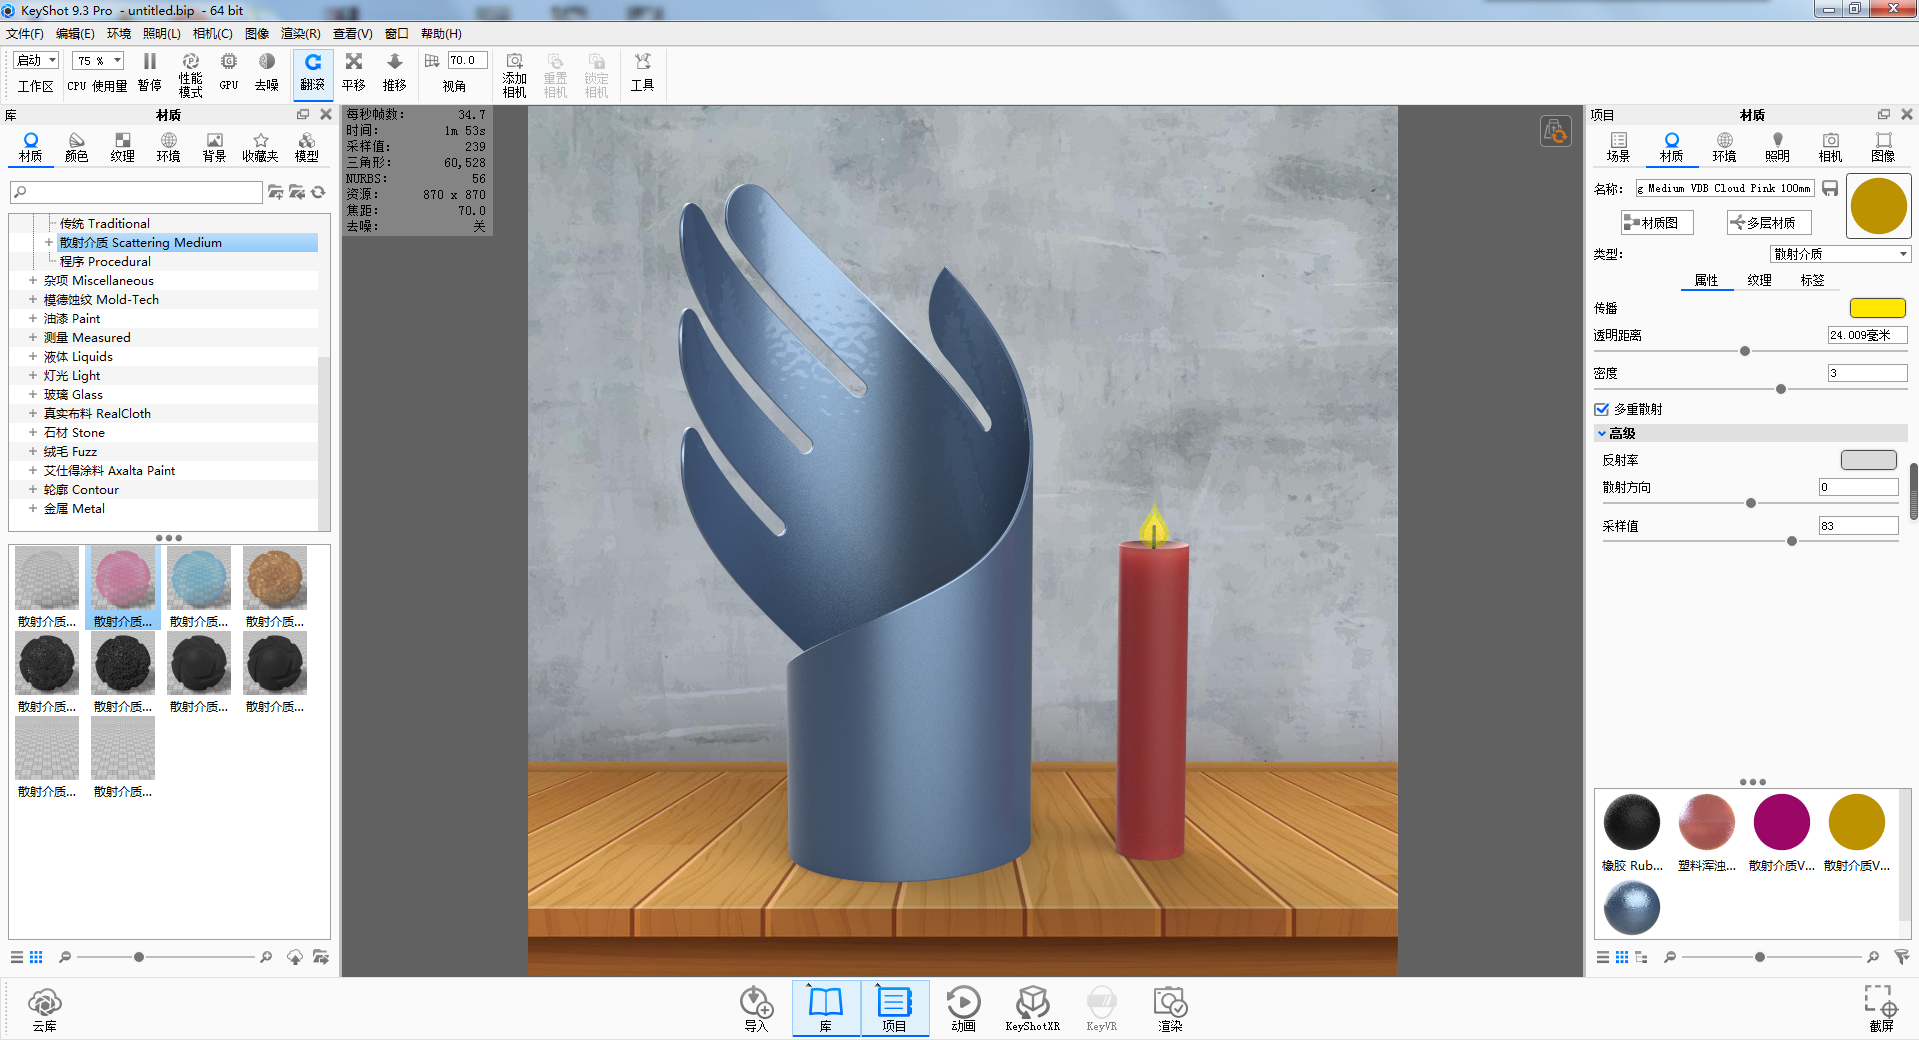Select the Pan (平移) camera tool
Image resolution: width=1919 pixels, height=1040 pixels.
(354, 73)
